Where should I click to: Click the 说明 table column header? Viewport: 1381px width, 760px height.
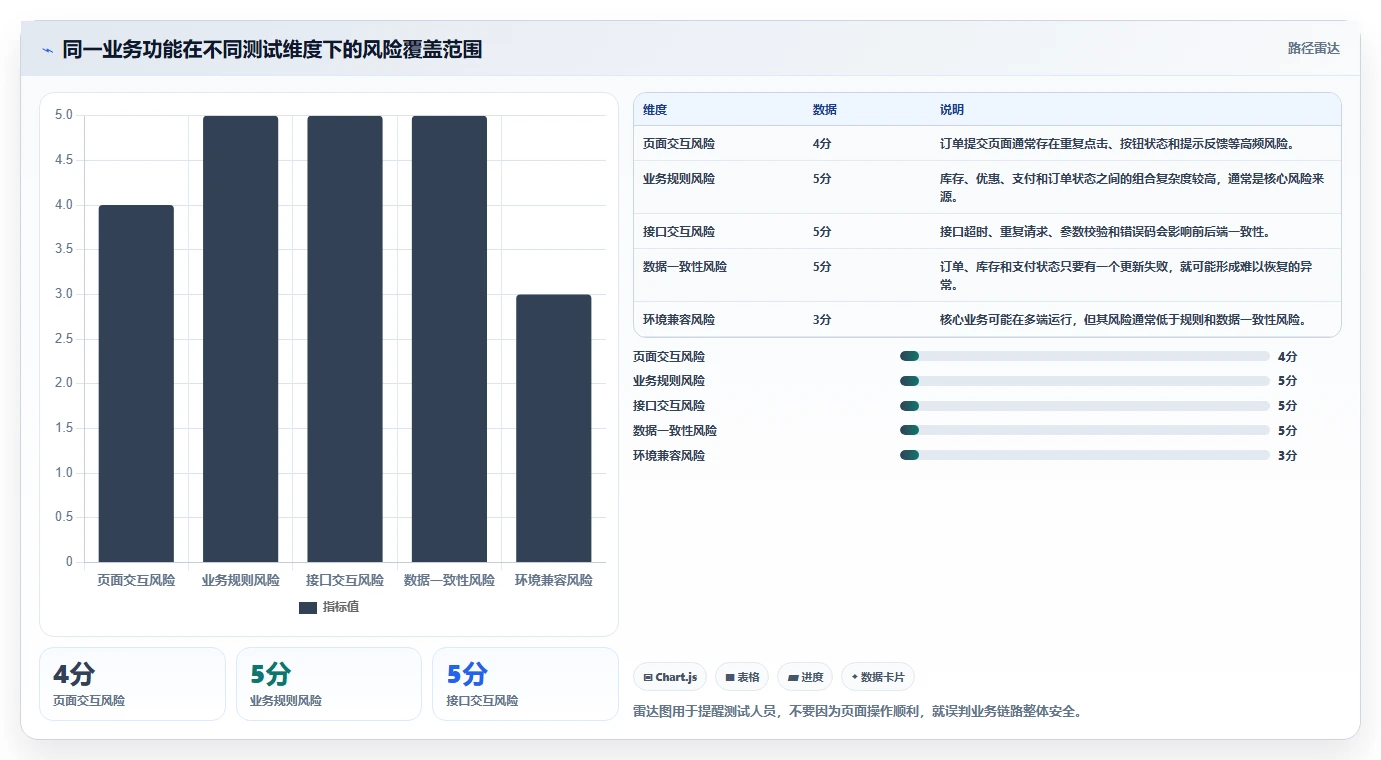coord(952,109)
